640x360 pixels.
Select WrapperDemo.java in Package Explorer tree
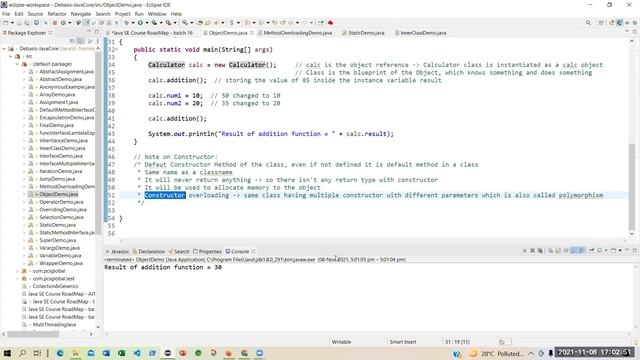pos(60,263)
